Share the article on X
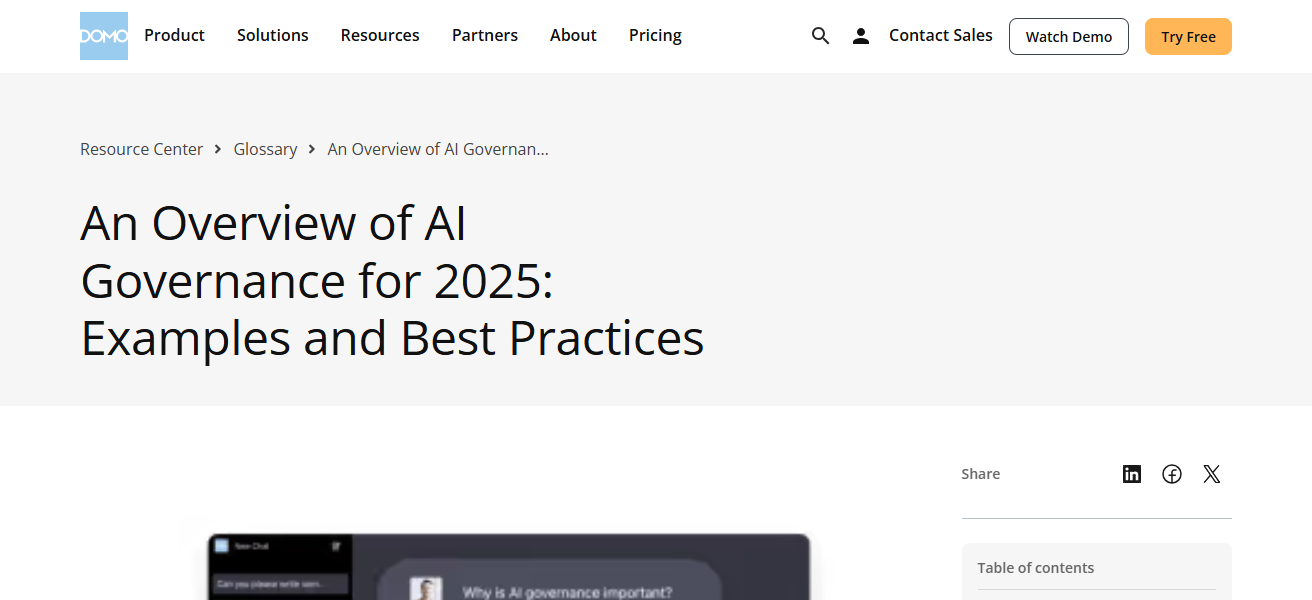 [1211, 473]
